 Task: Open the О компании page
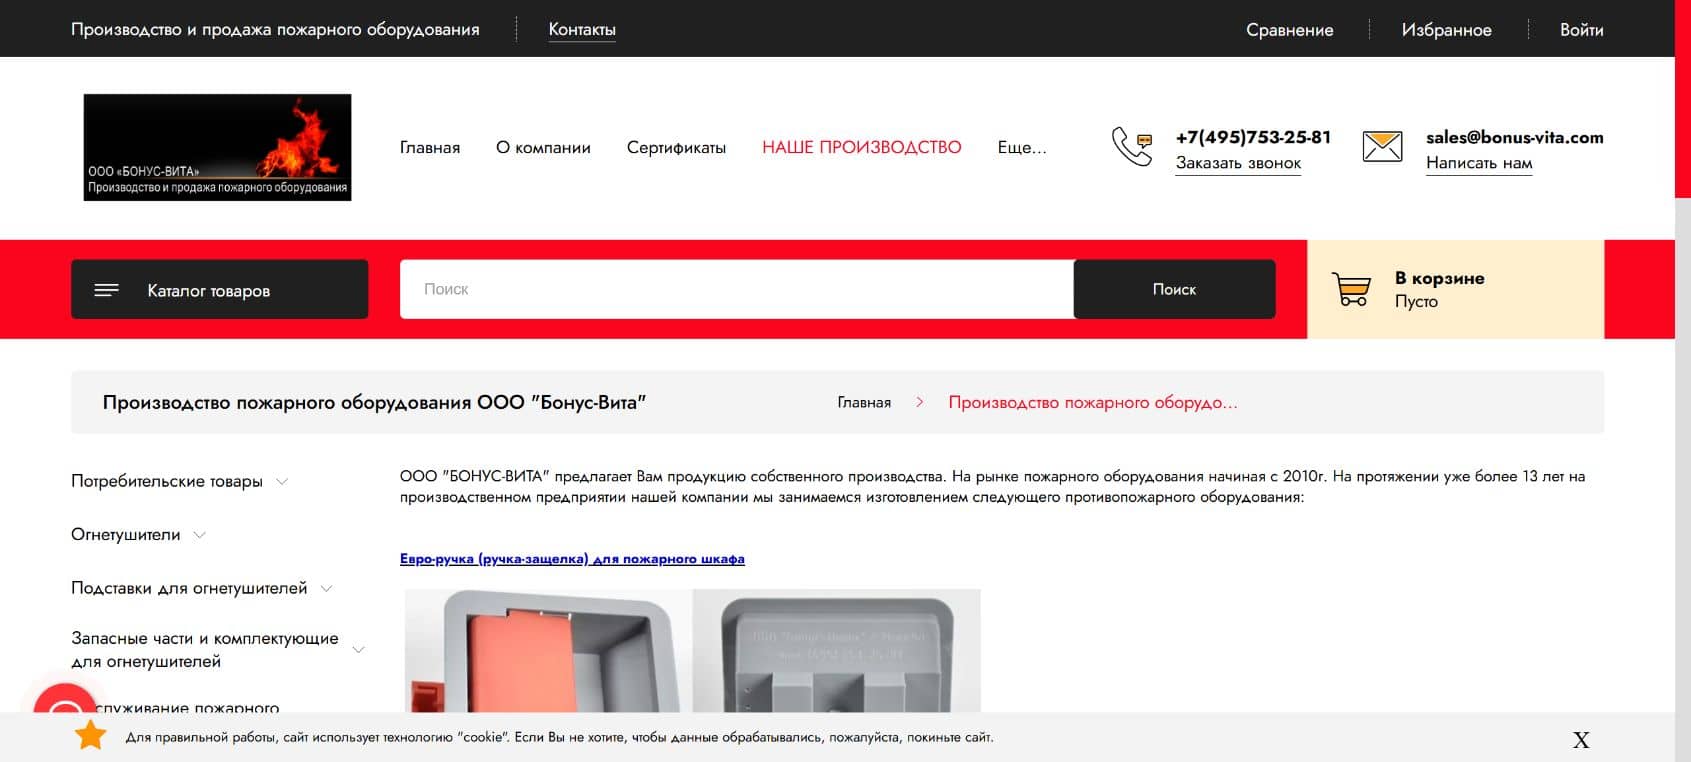click(543, 147)
